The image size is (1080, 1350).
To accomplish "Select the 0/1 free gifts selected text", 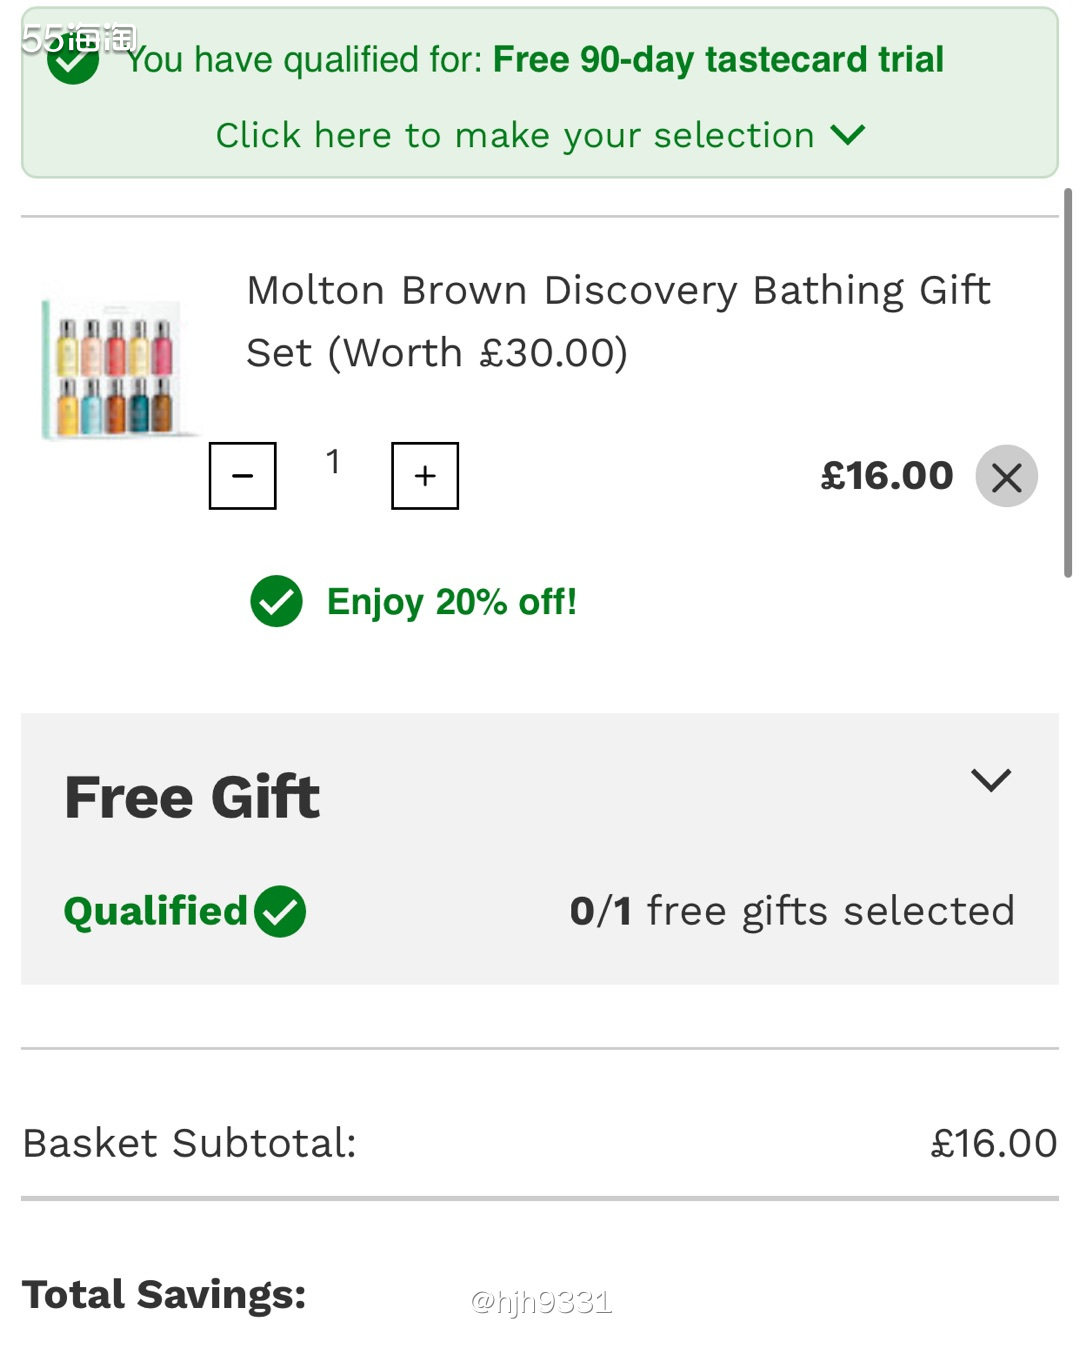I will pos(792,911).
